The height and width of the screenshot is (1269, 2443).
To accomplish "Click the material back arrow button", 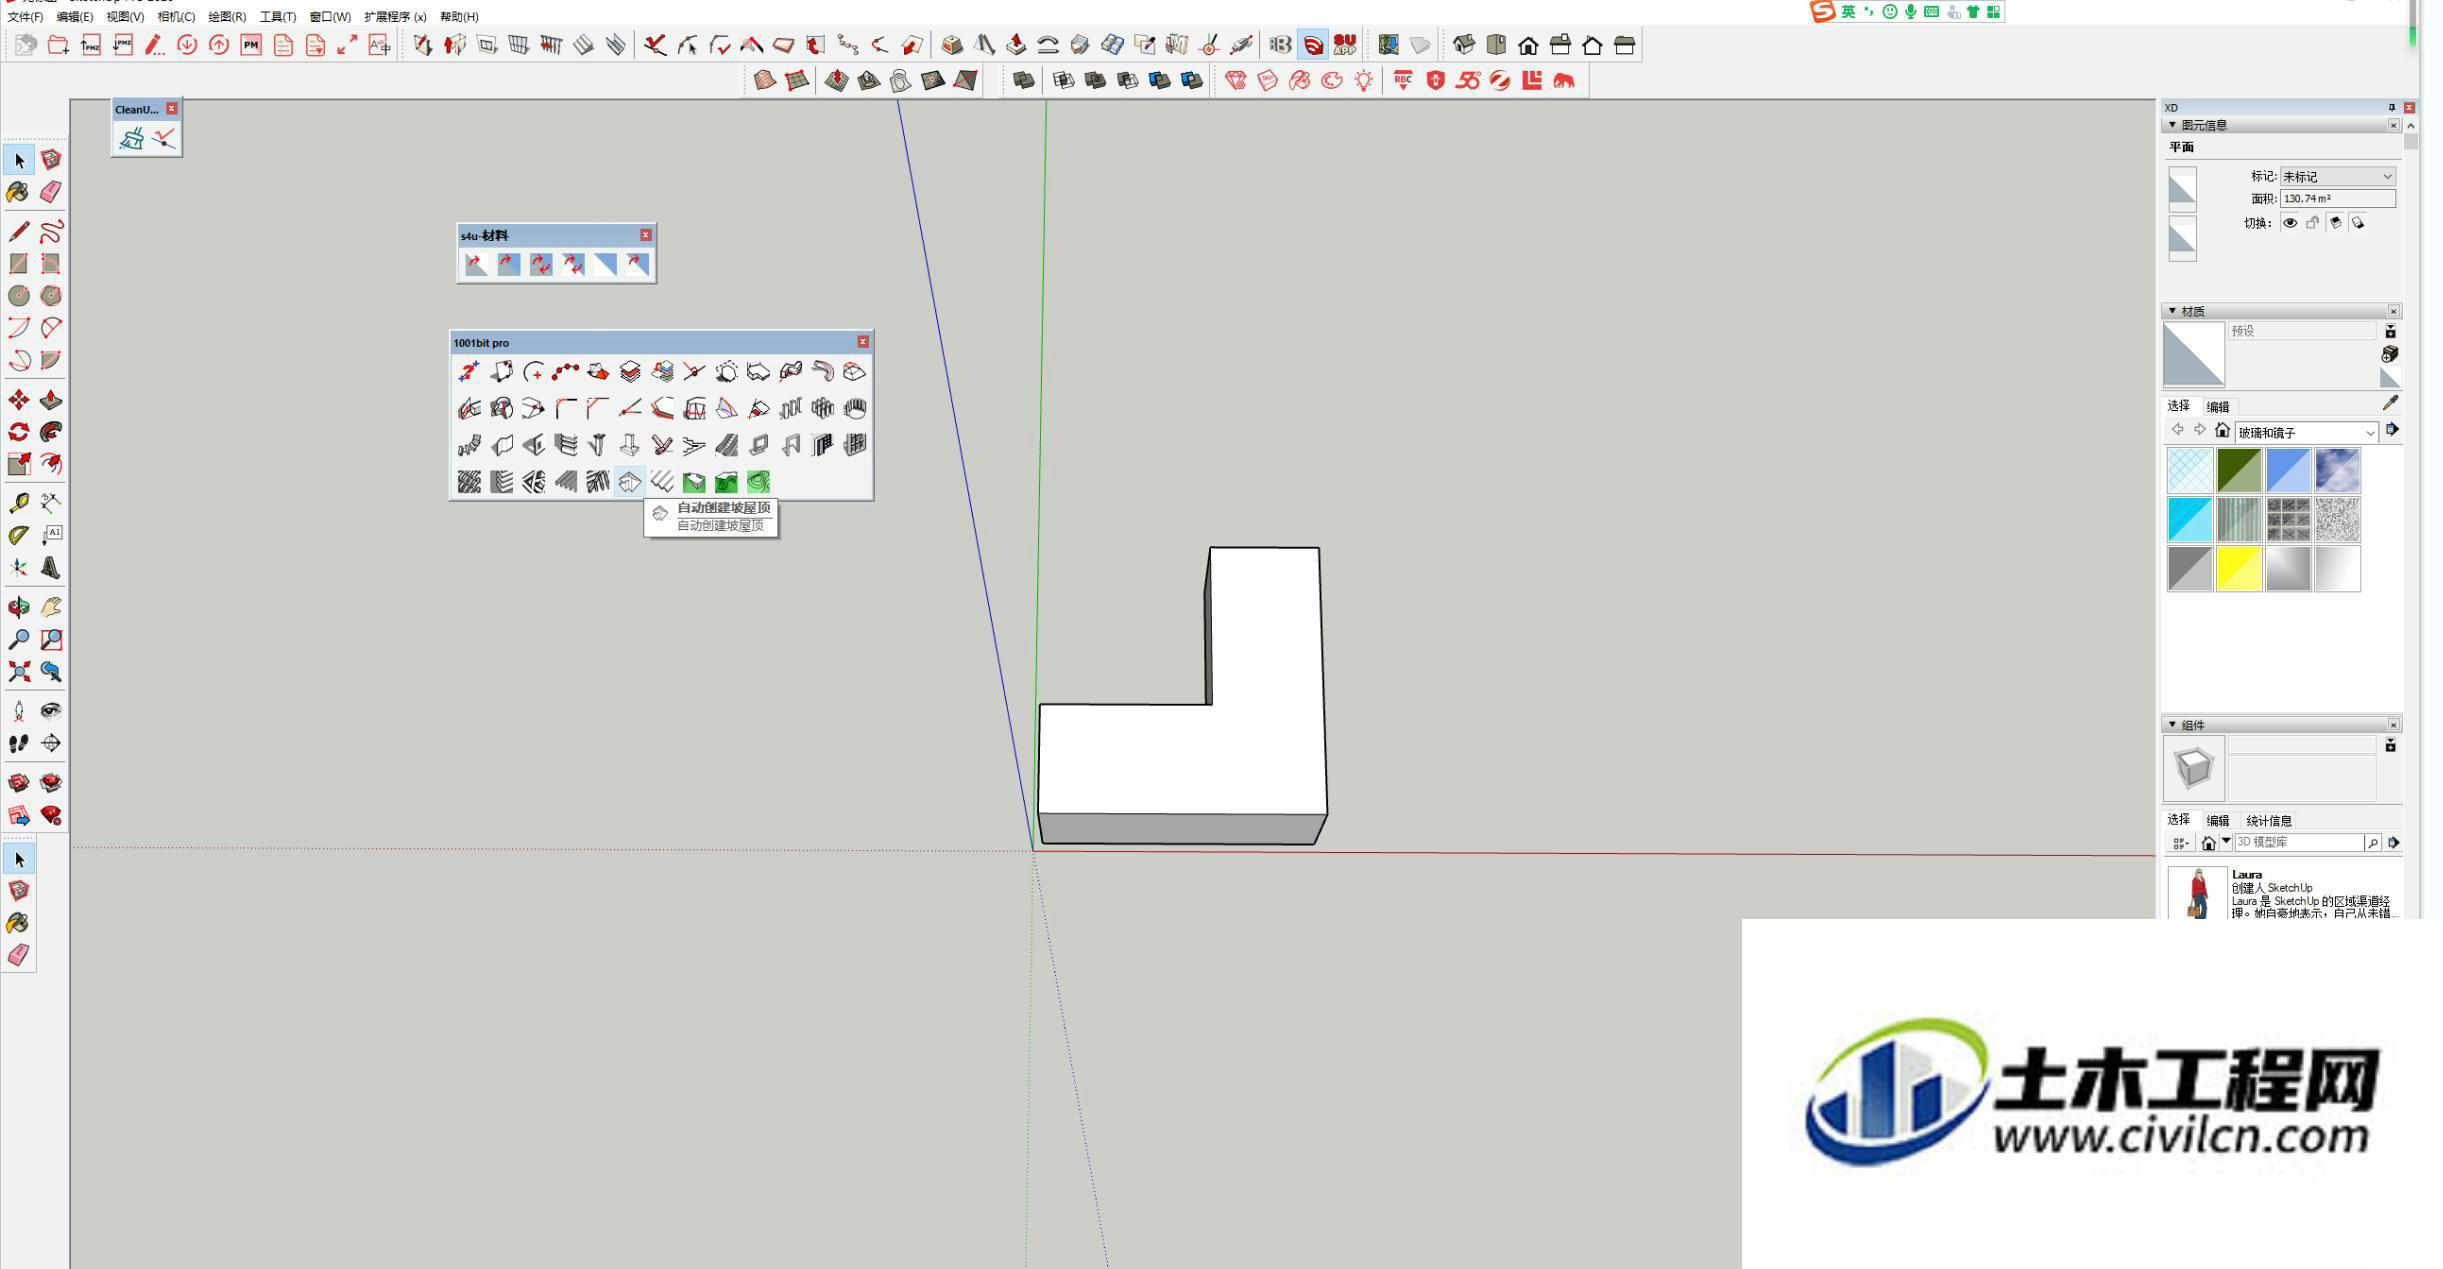I will pyautogui.click(x=2177, y=430).
